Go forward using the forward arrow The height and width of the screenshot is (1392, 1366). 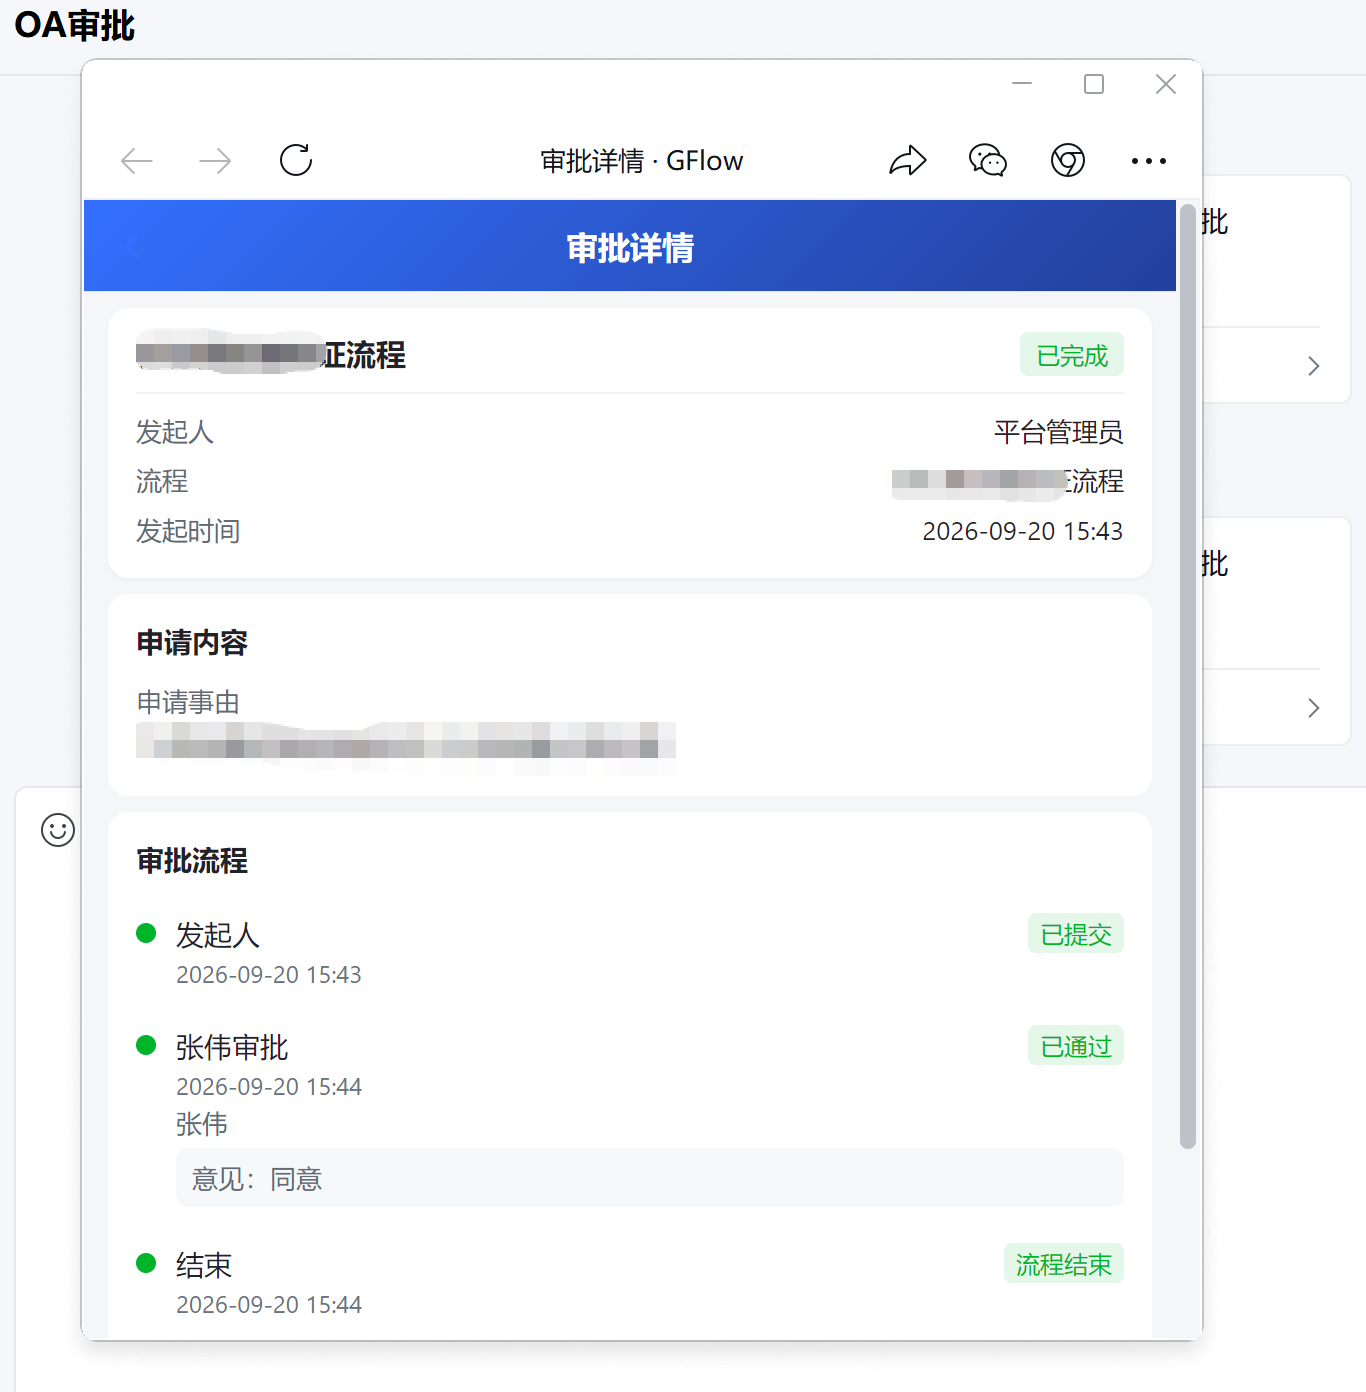pyautogui.click(x=215, y=161)
